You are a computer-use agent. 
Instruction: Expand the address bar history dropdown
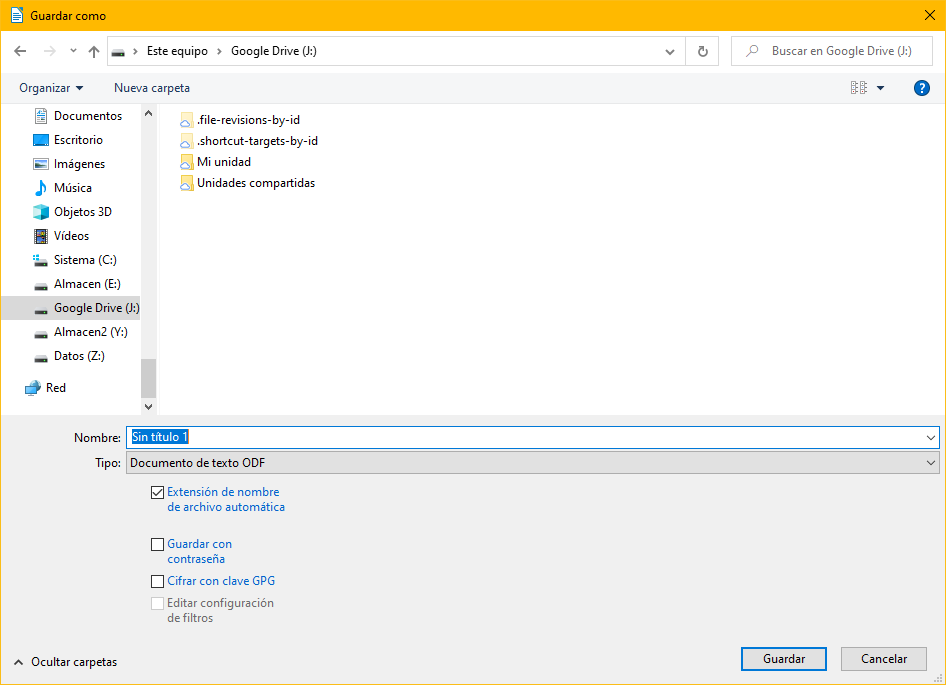[670, 51]
